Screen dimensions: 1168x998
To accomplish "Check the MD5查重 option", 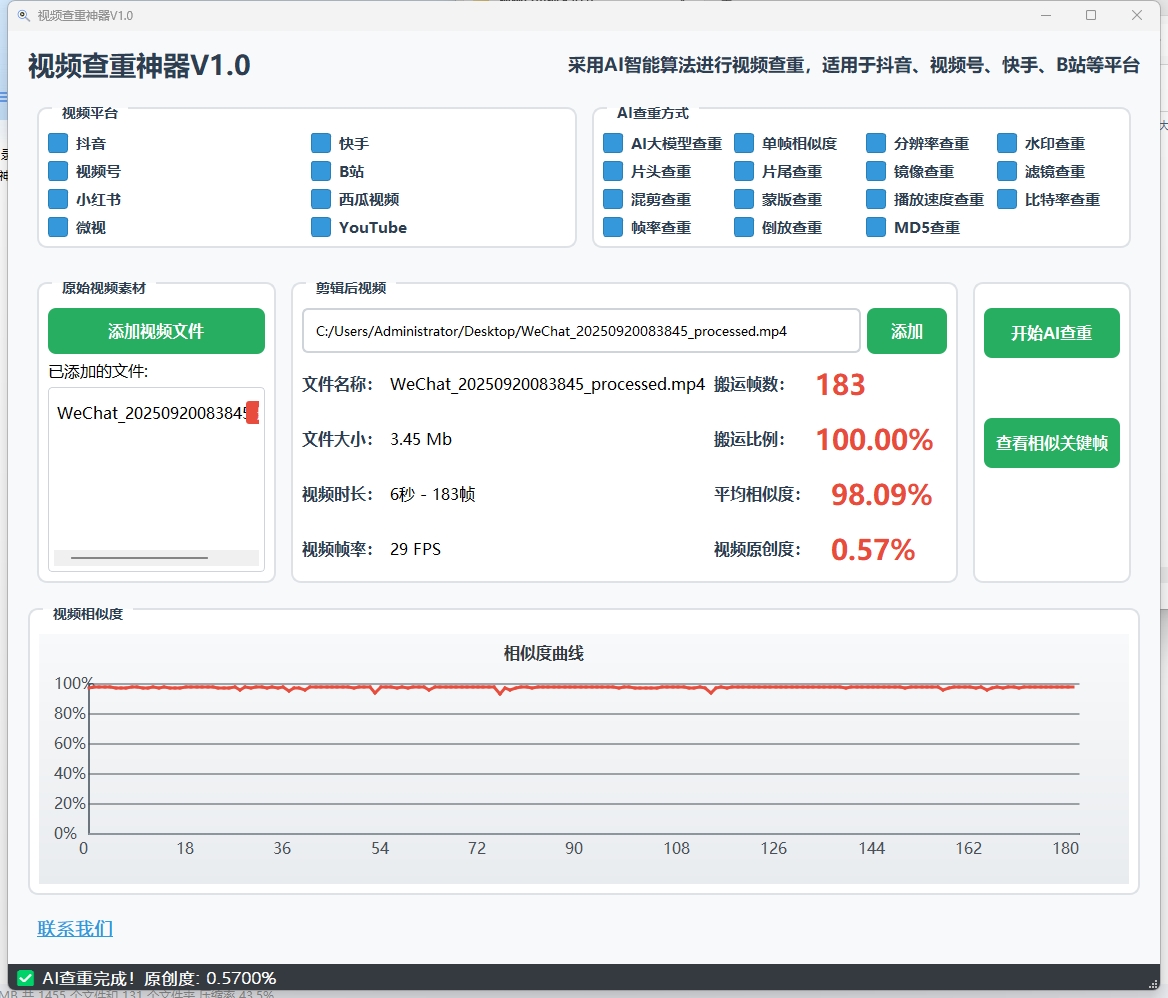I will (875, 227).
